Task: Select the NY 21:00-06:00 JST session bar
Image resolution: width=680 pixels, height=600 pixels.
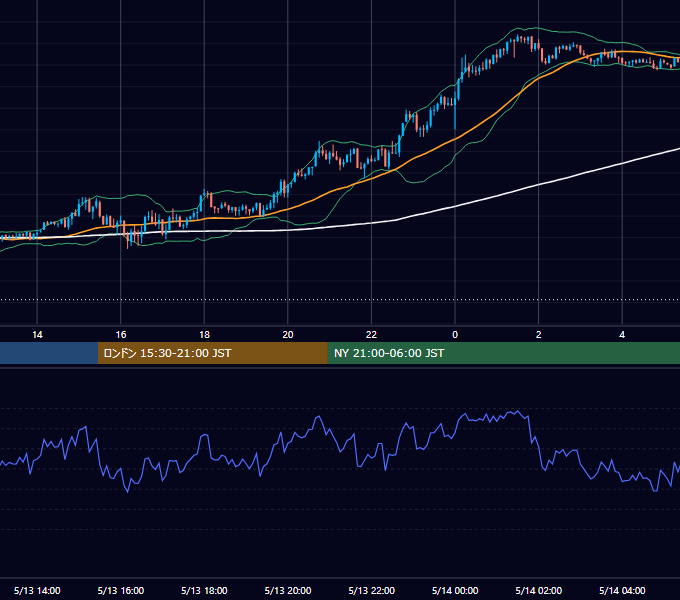Action: (503, 353)
